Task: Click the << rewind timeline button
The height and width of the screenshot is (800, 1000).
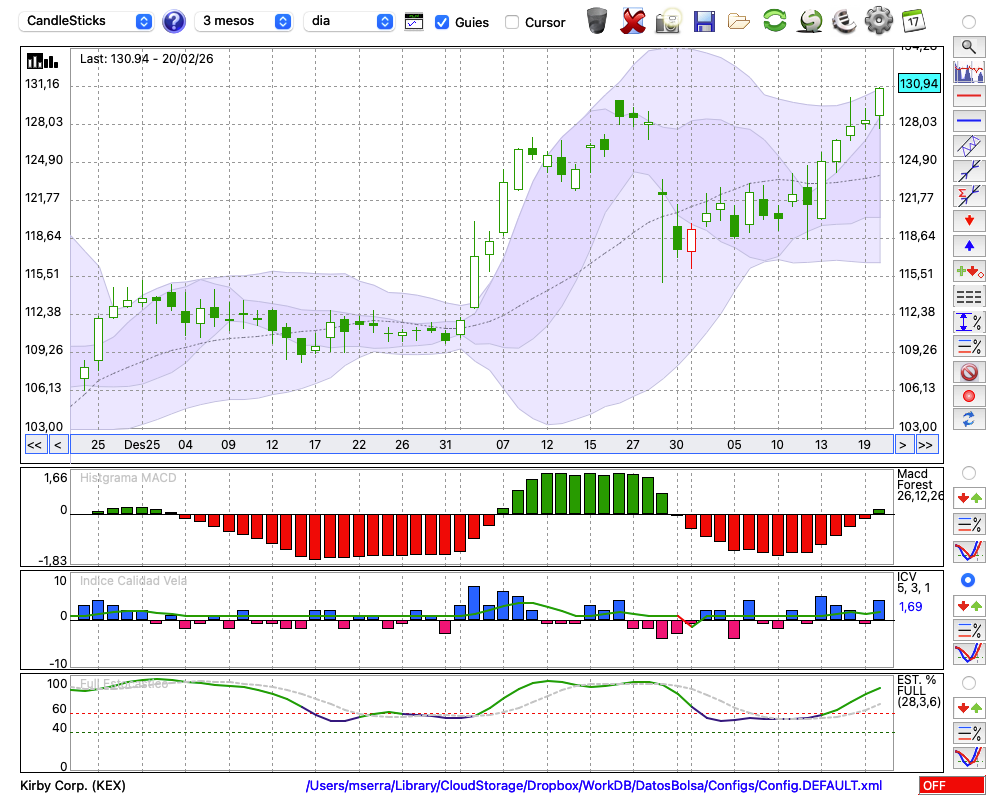Action: (34, 444)
